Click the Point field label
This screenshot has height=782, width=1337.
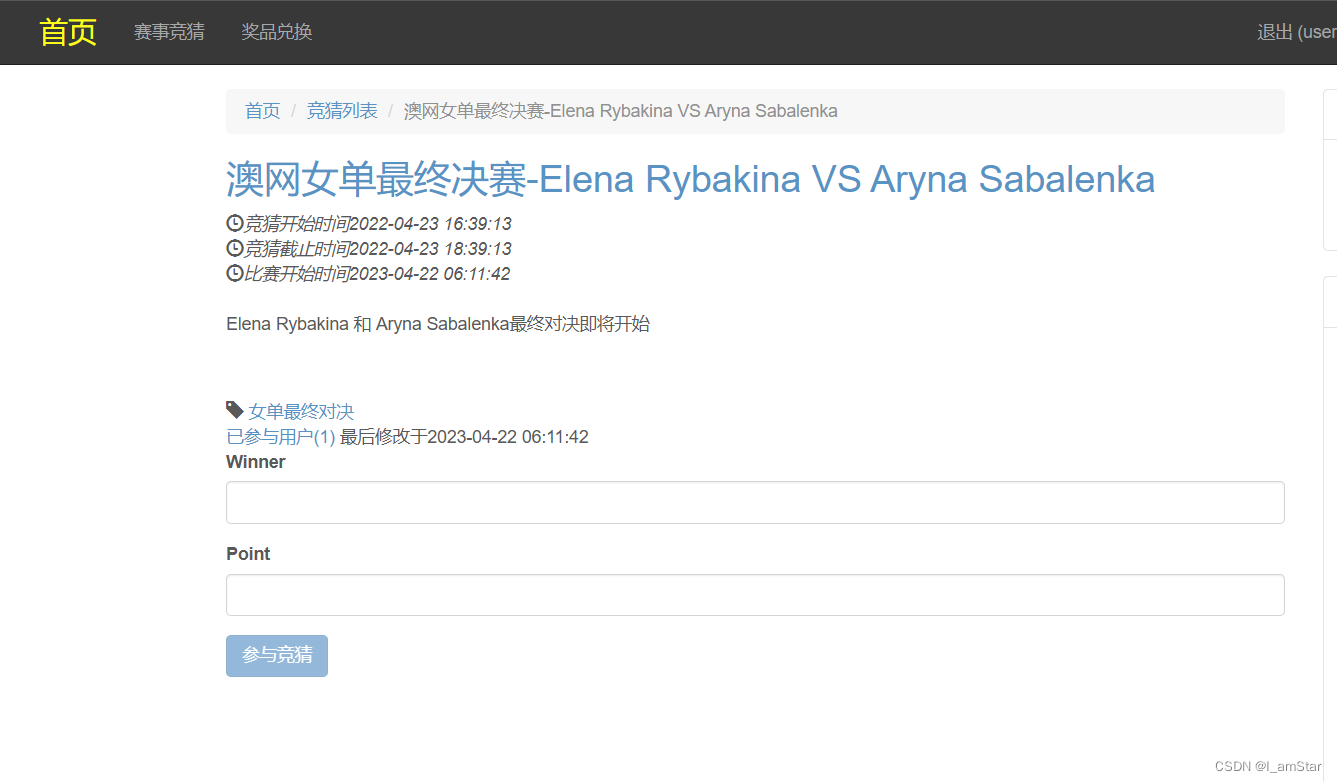click(x=248, y=554)
